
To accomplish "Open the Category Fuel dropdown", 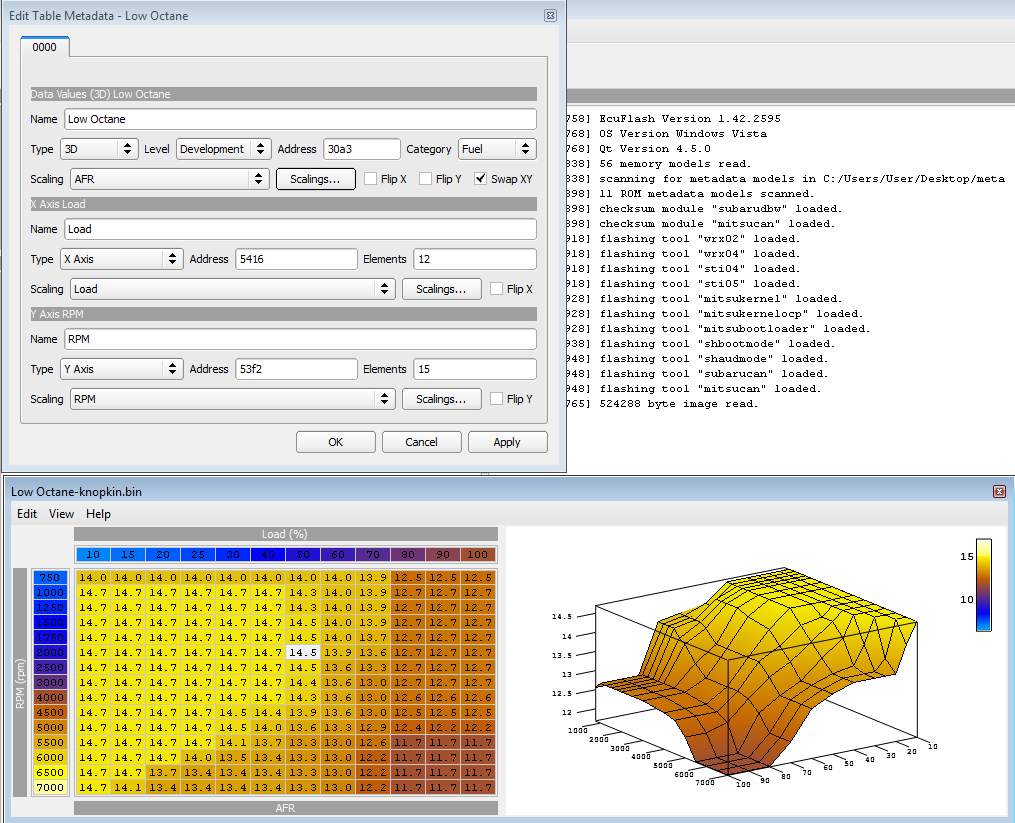I will [498, 149].
